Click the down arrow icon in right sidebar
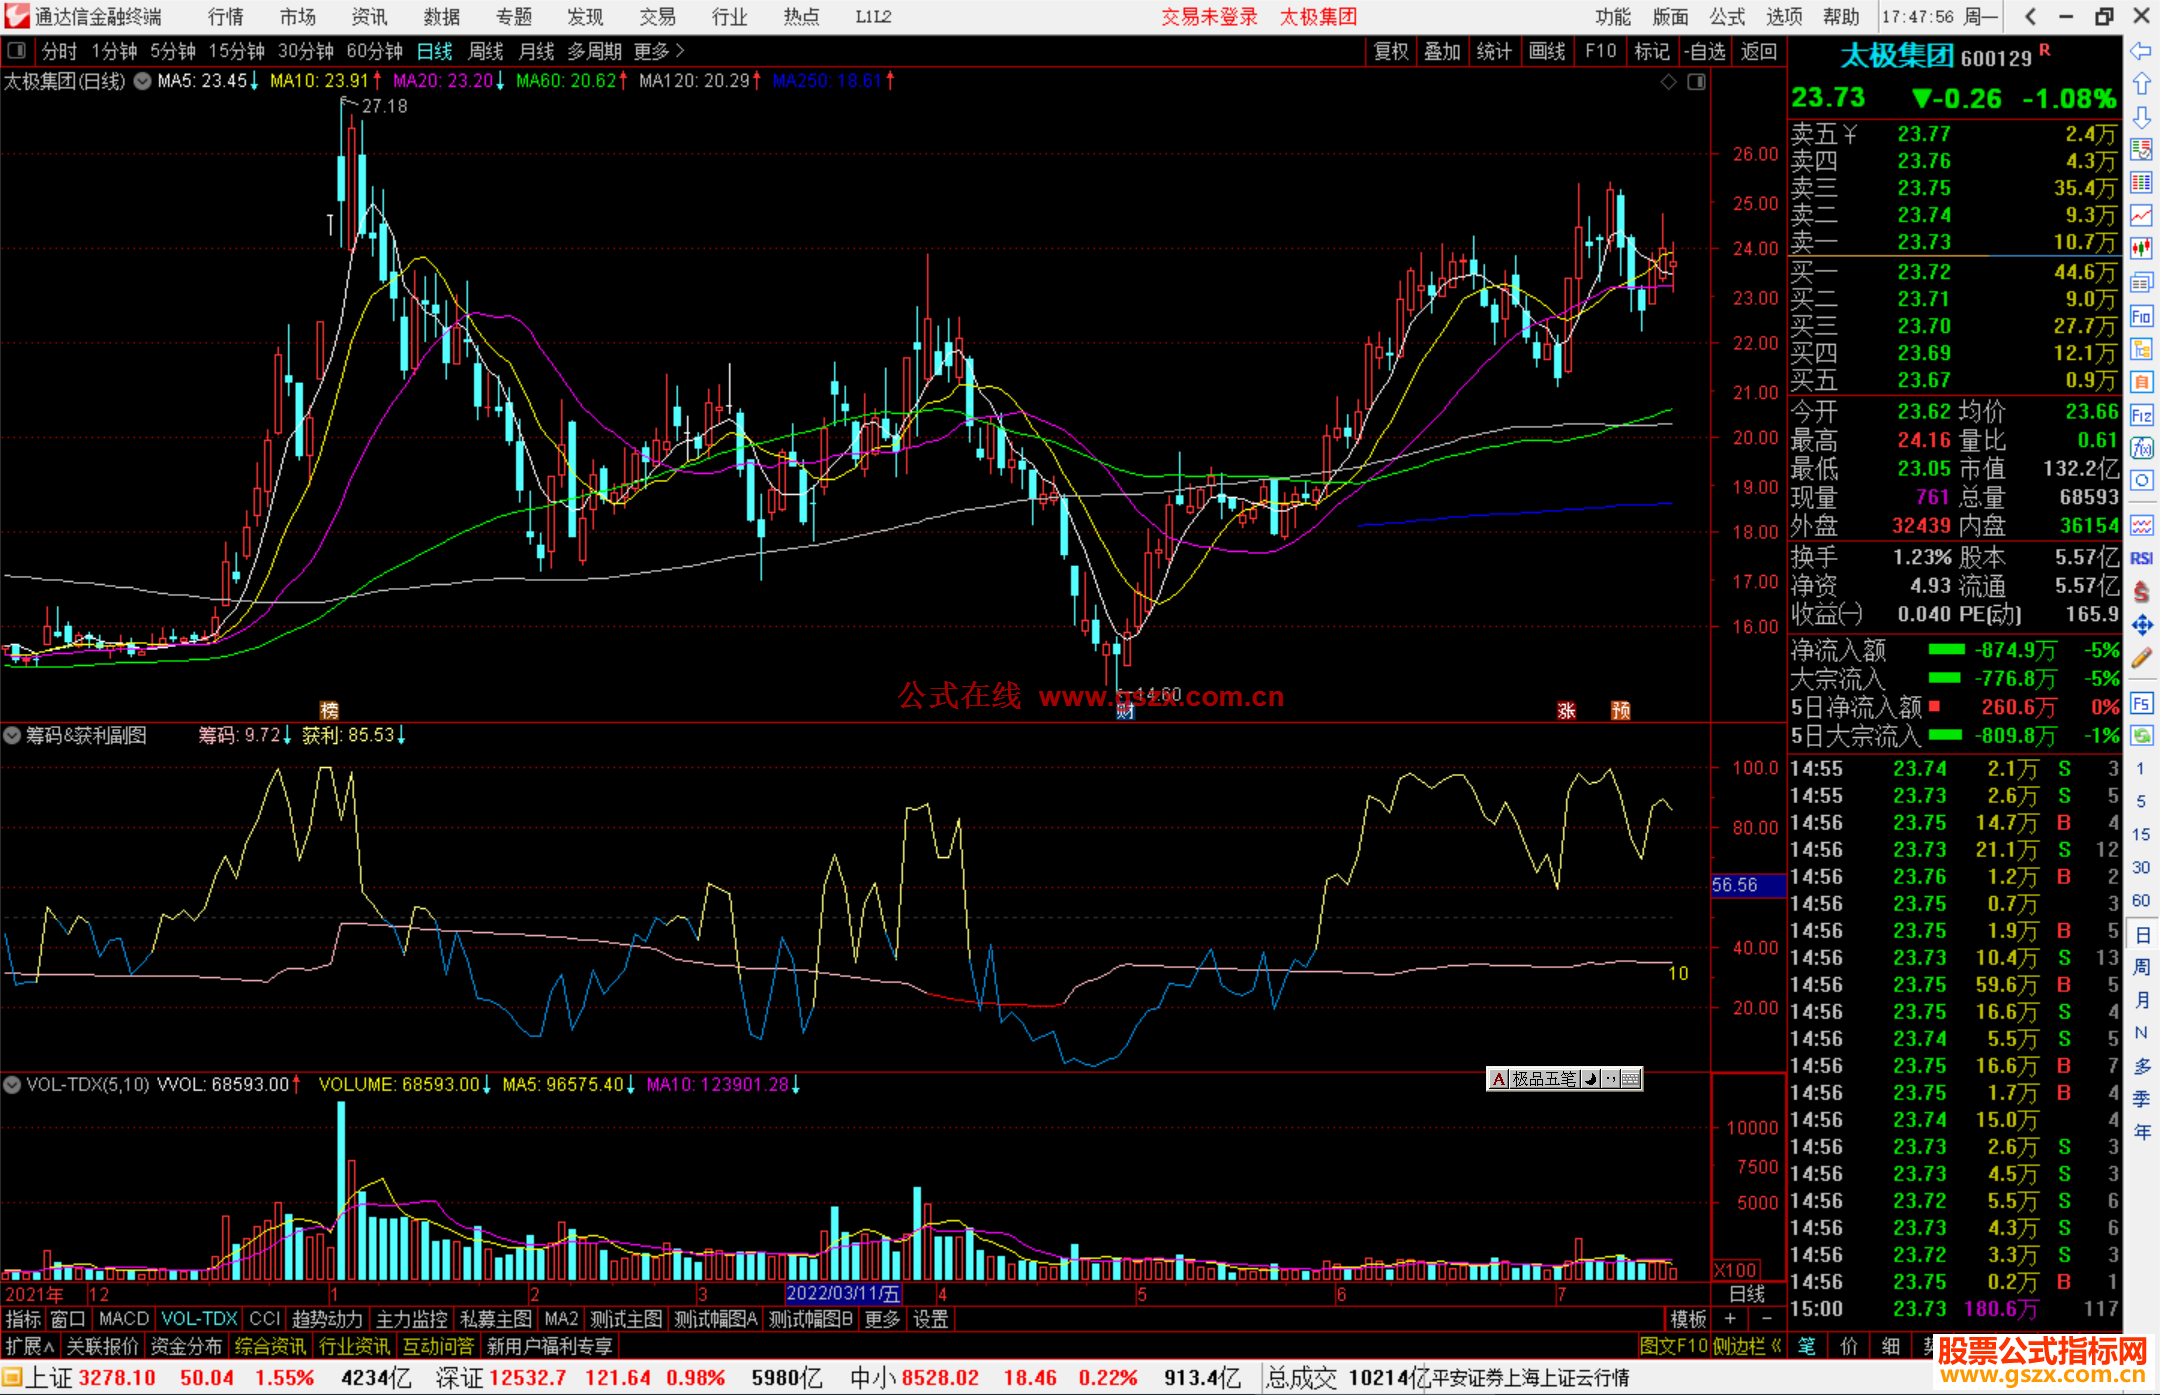The height and width of the screenshot is (1395, 2160). click(x=2141, y=117)
